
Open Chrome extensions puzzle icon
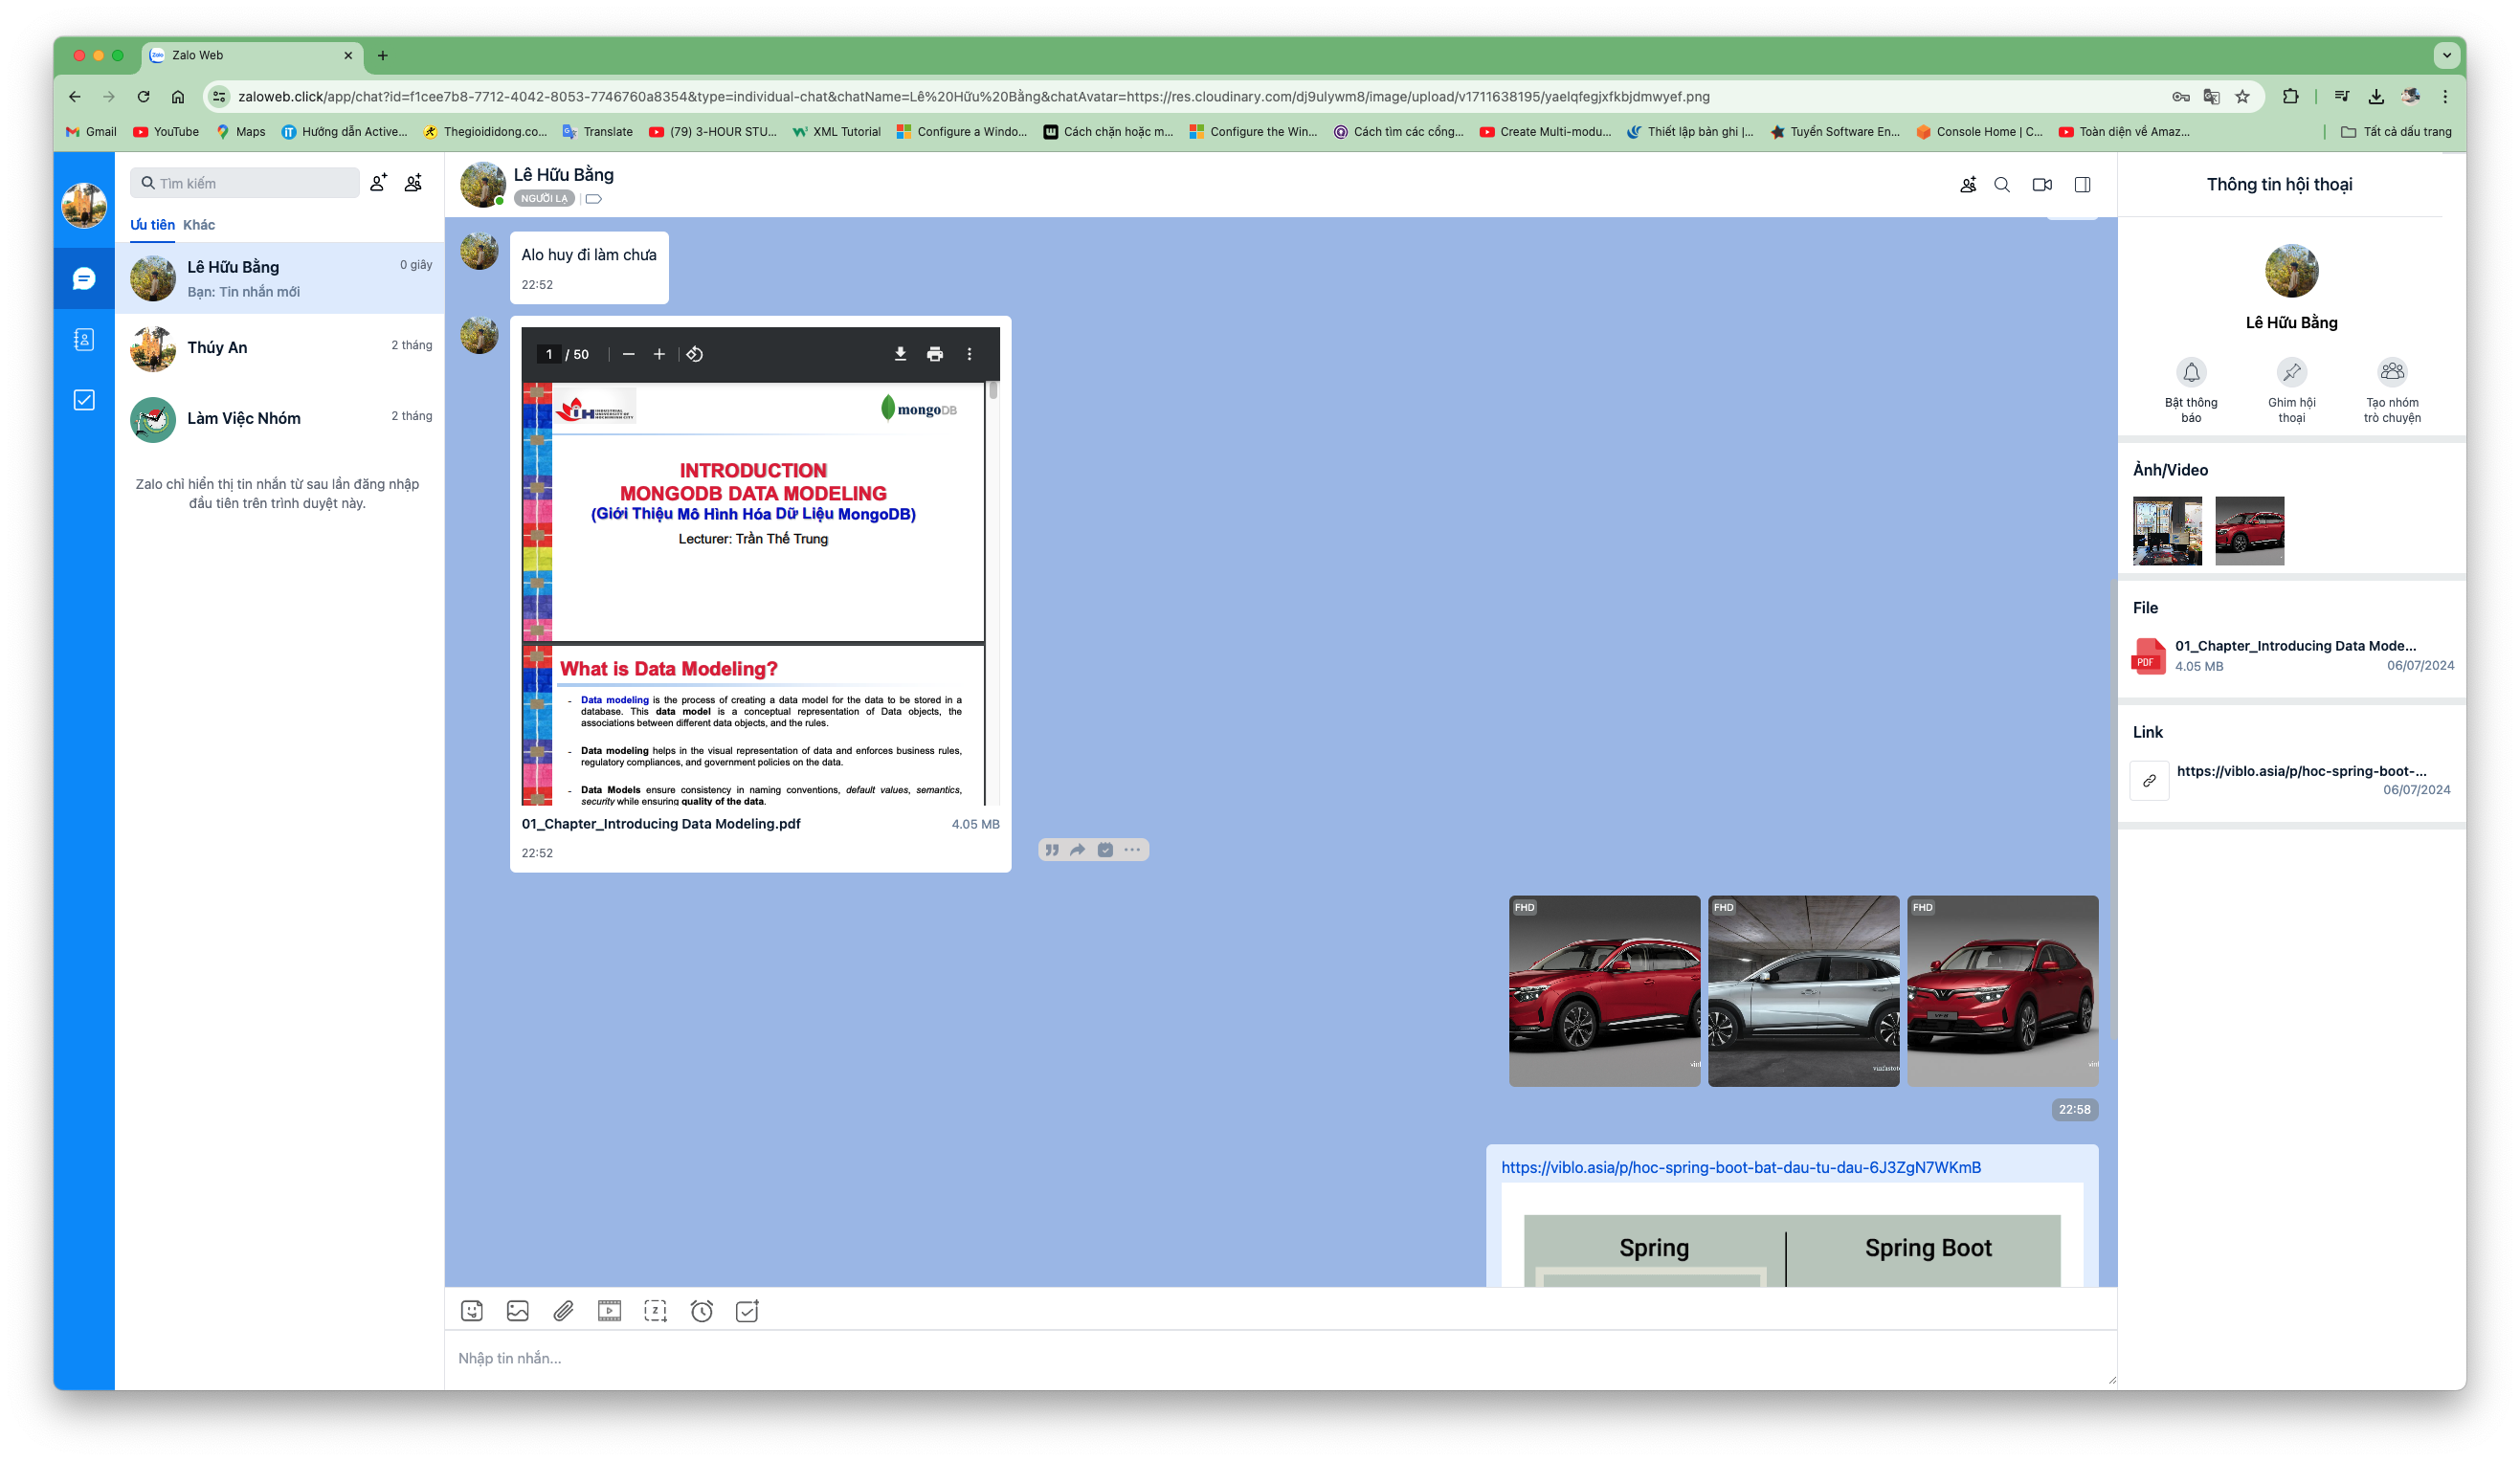coord(2290,97)
